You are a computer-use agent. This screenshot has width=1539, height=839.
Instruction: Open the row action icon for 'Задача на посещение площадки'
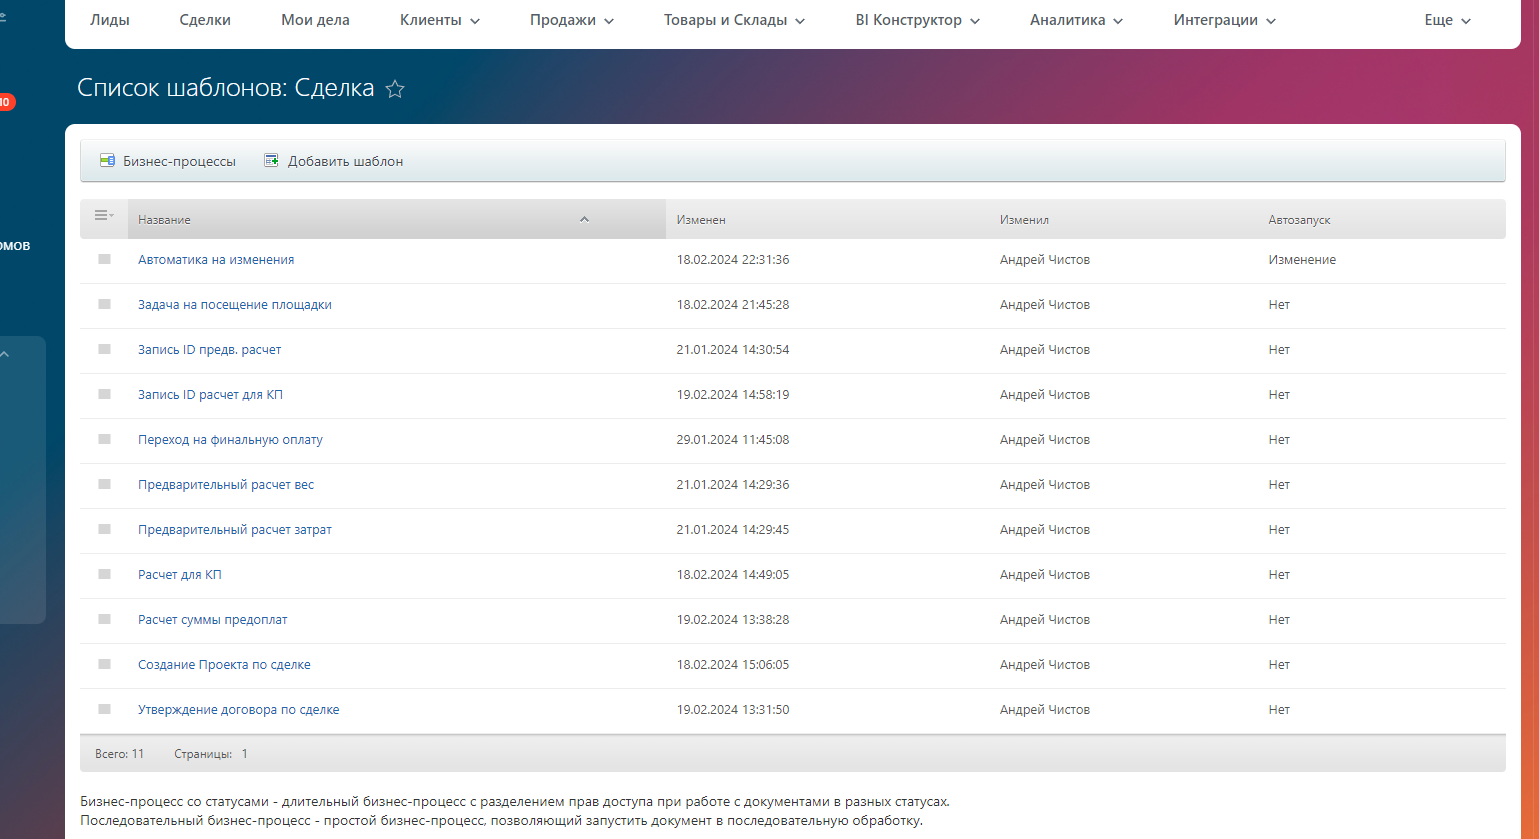(104, 304)
